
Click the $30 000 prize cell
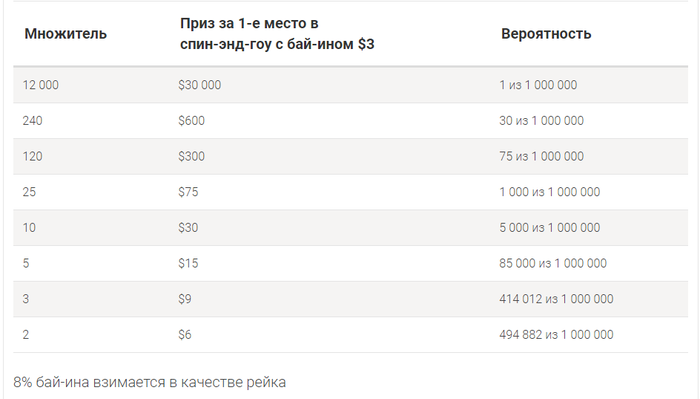click(200, 85)
